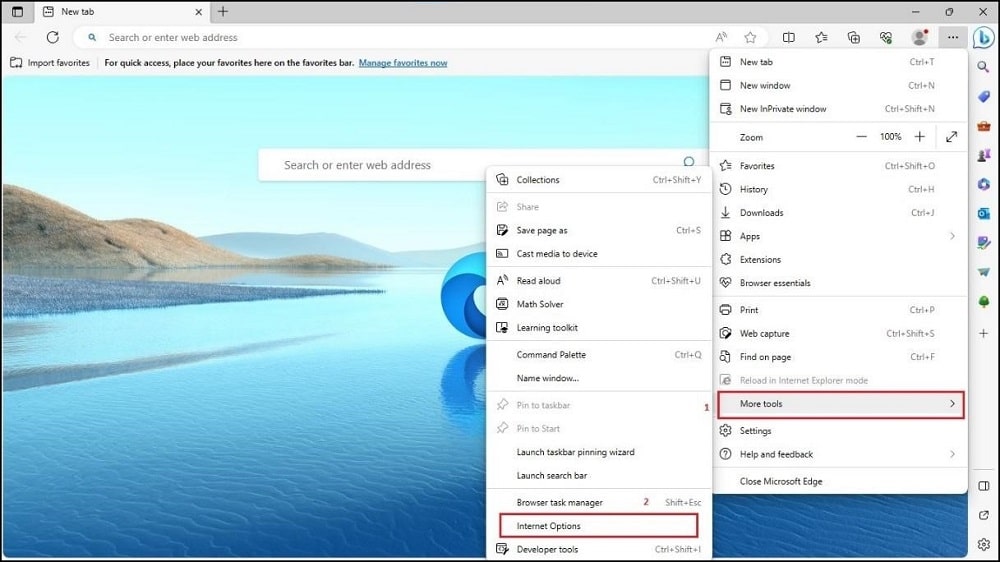Open the Bing Copilot sidebar icon
1000x562 pixels.
pyautogui.click(x=983, y=38)
